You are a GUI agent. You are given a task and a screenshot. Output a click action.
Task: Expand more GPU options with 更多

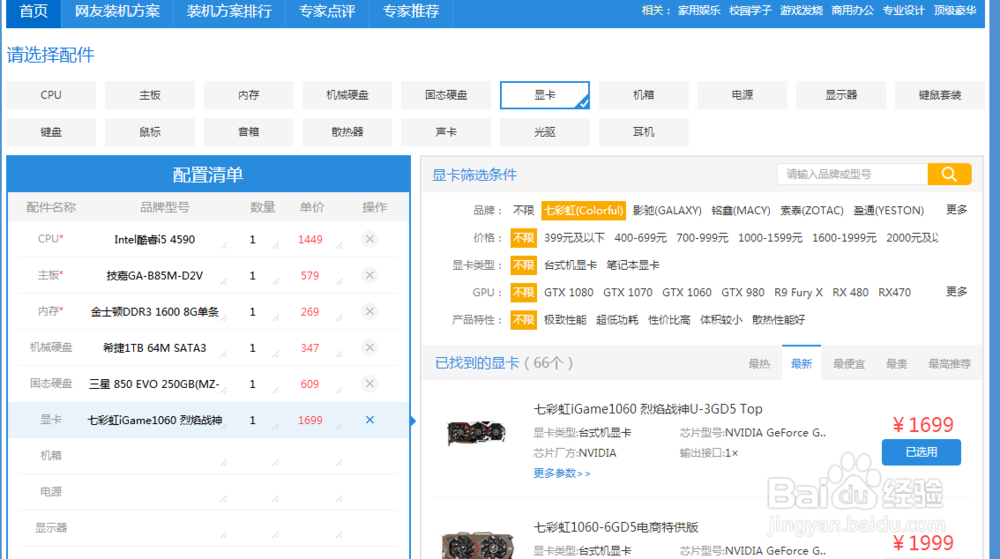(x=957, y=291)
